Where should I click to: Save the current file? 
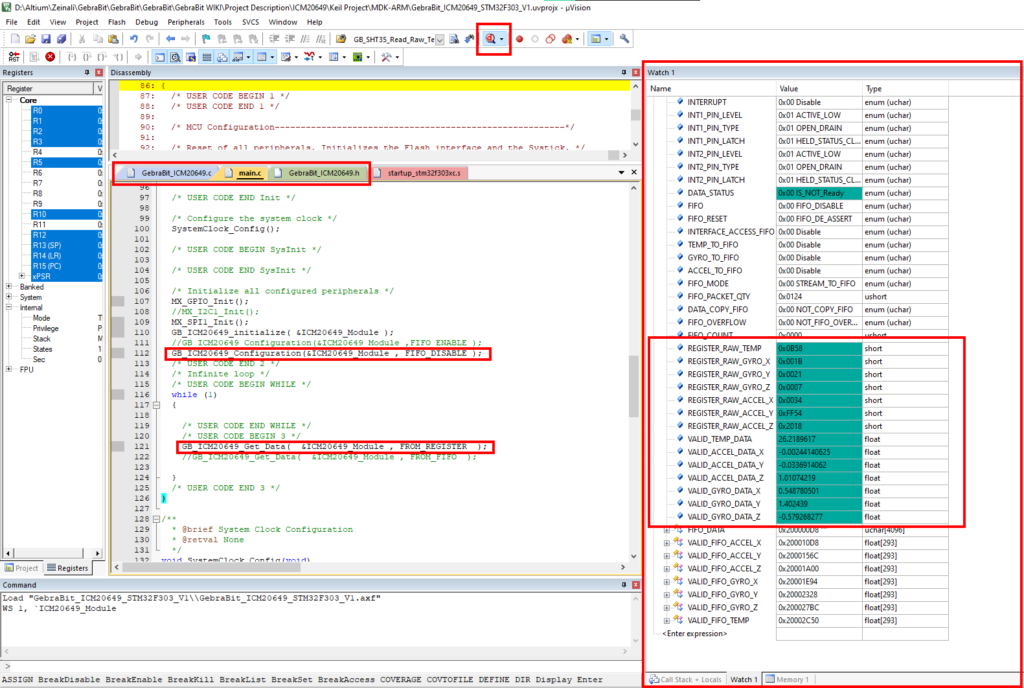46,39
